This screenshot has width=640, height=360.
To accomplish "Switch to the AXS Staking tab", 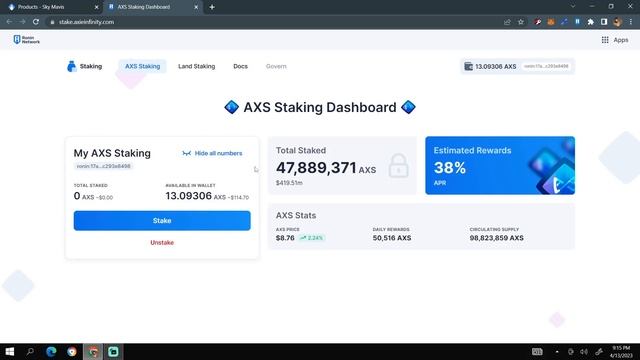I will (142, 66).
